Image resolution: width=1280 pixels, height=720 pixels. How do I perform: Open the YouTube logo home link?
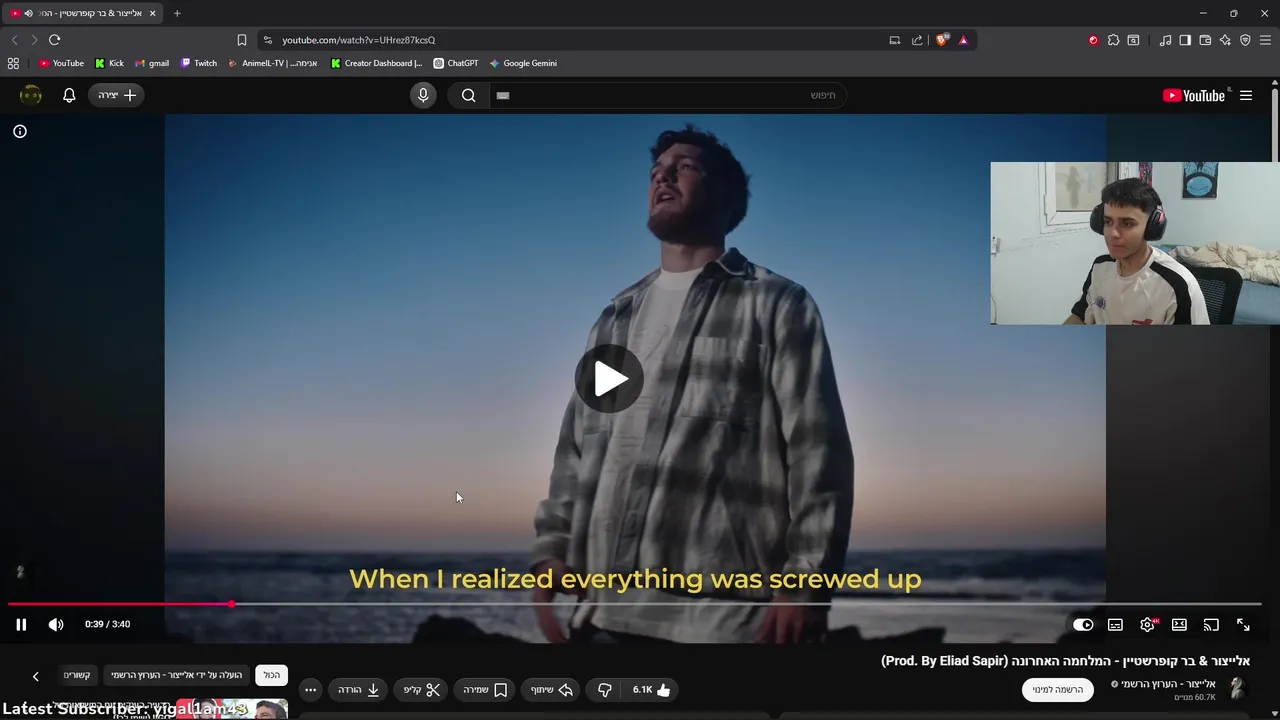[1194, 95]
